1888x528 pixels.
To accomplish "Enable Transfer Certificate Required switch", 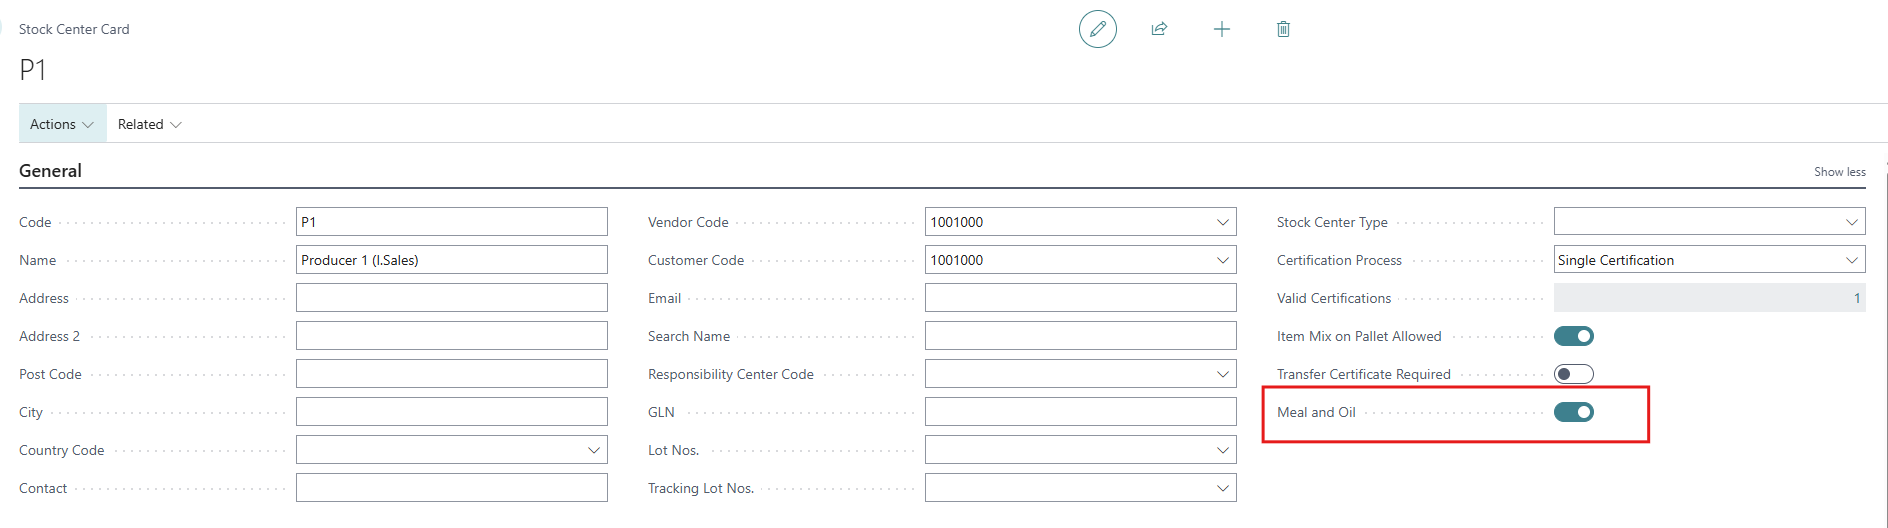I will coord(1573,374).
